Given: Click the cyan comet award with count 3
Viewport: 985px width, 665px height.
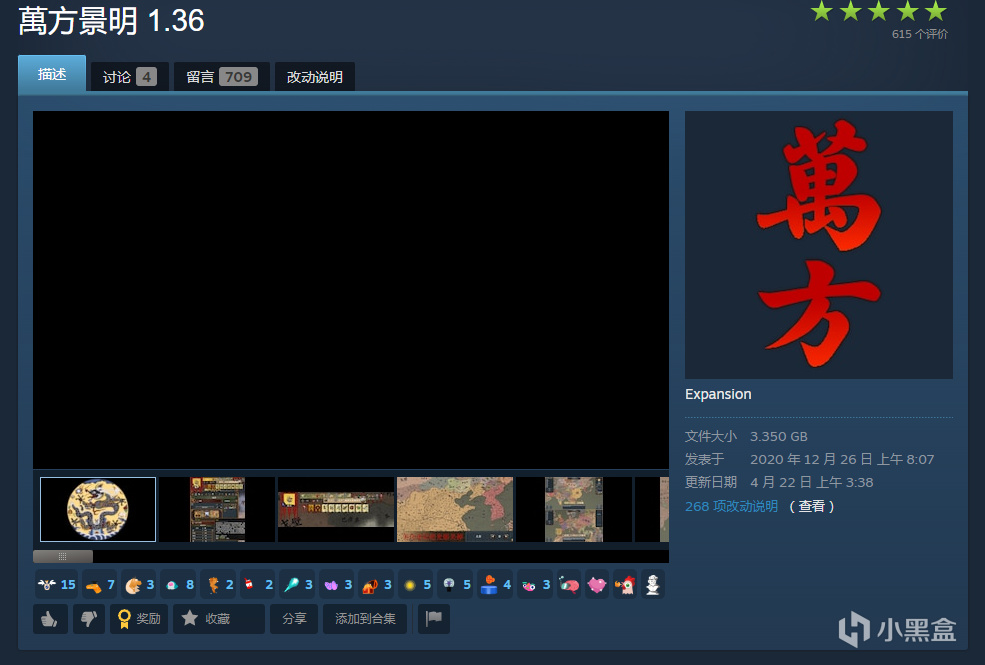Looking at the screenshot, I should pos(297,585).
